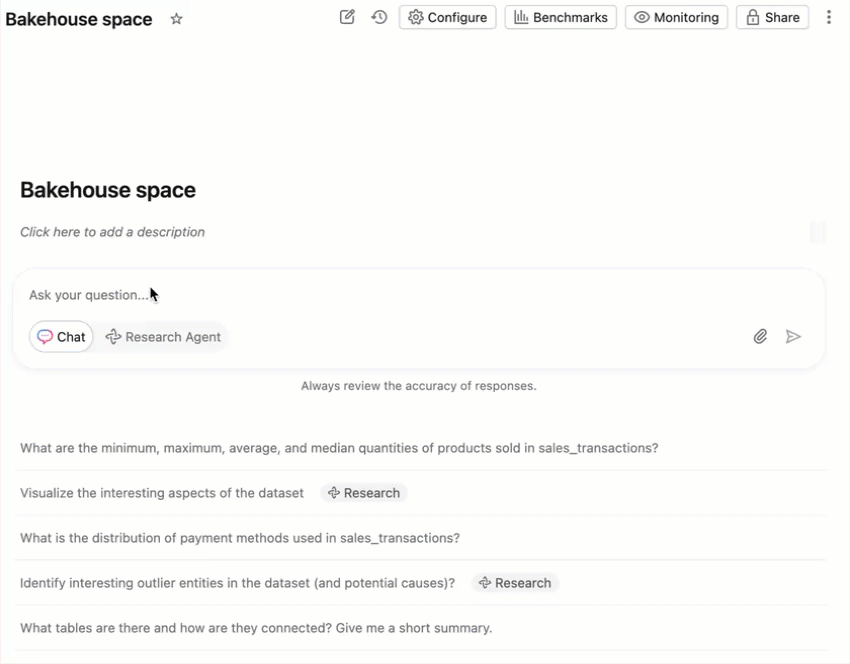The width and height of the screenshot is (850, 664).
Task: Switch to the Benchmarks view
Action: pyautogui.click(x=560, y=17)
